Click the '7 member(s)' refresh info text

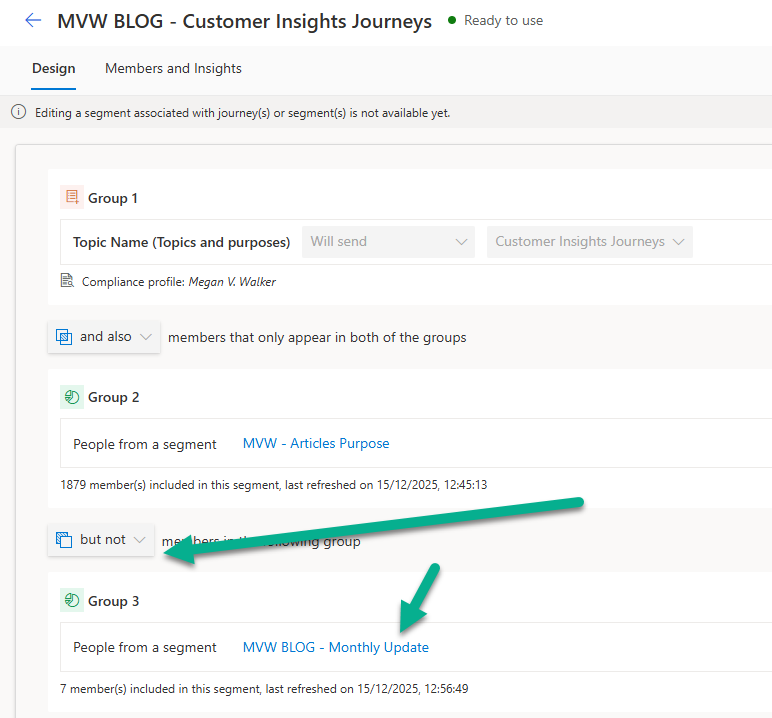[x=265, y=689]
